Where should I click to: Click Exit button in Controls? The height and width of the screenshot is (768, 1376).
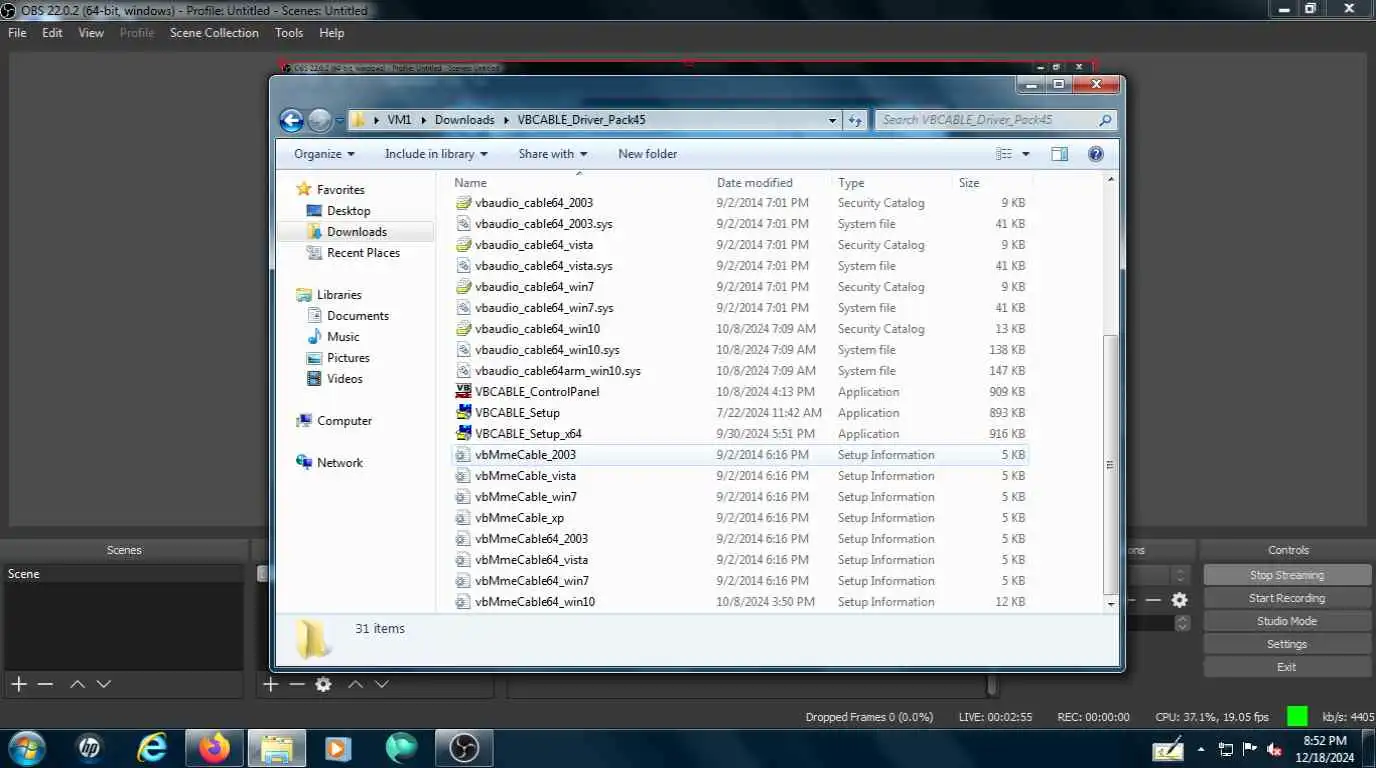coord(1287,667)
